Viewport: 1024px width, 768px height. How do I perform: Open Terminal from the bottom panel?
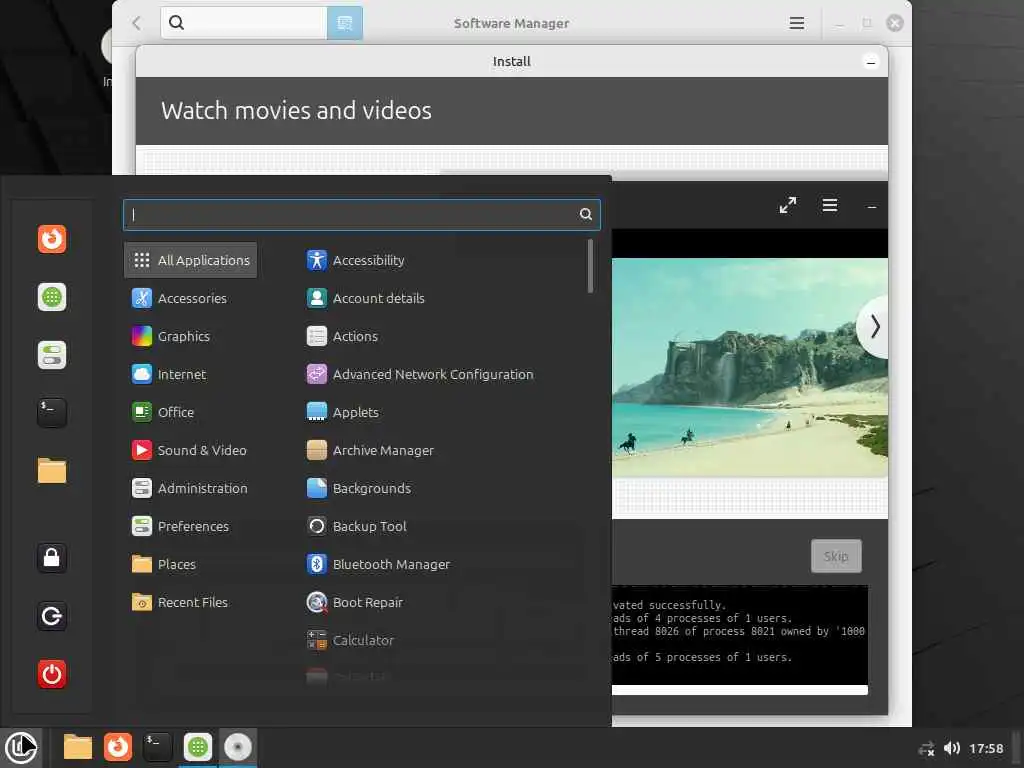(x=157, y=747)
